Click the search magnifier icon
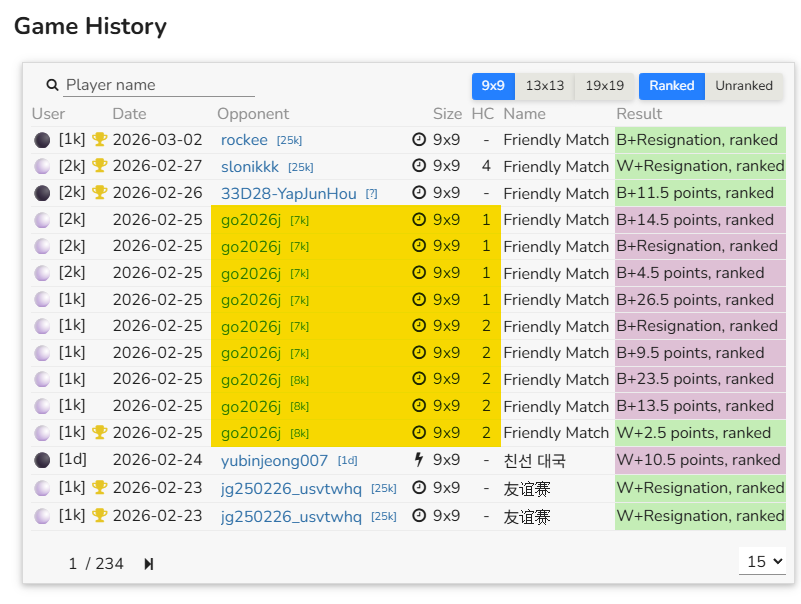Screen dimensions: 801x604 tap(53, 86)
